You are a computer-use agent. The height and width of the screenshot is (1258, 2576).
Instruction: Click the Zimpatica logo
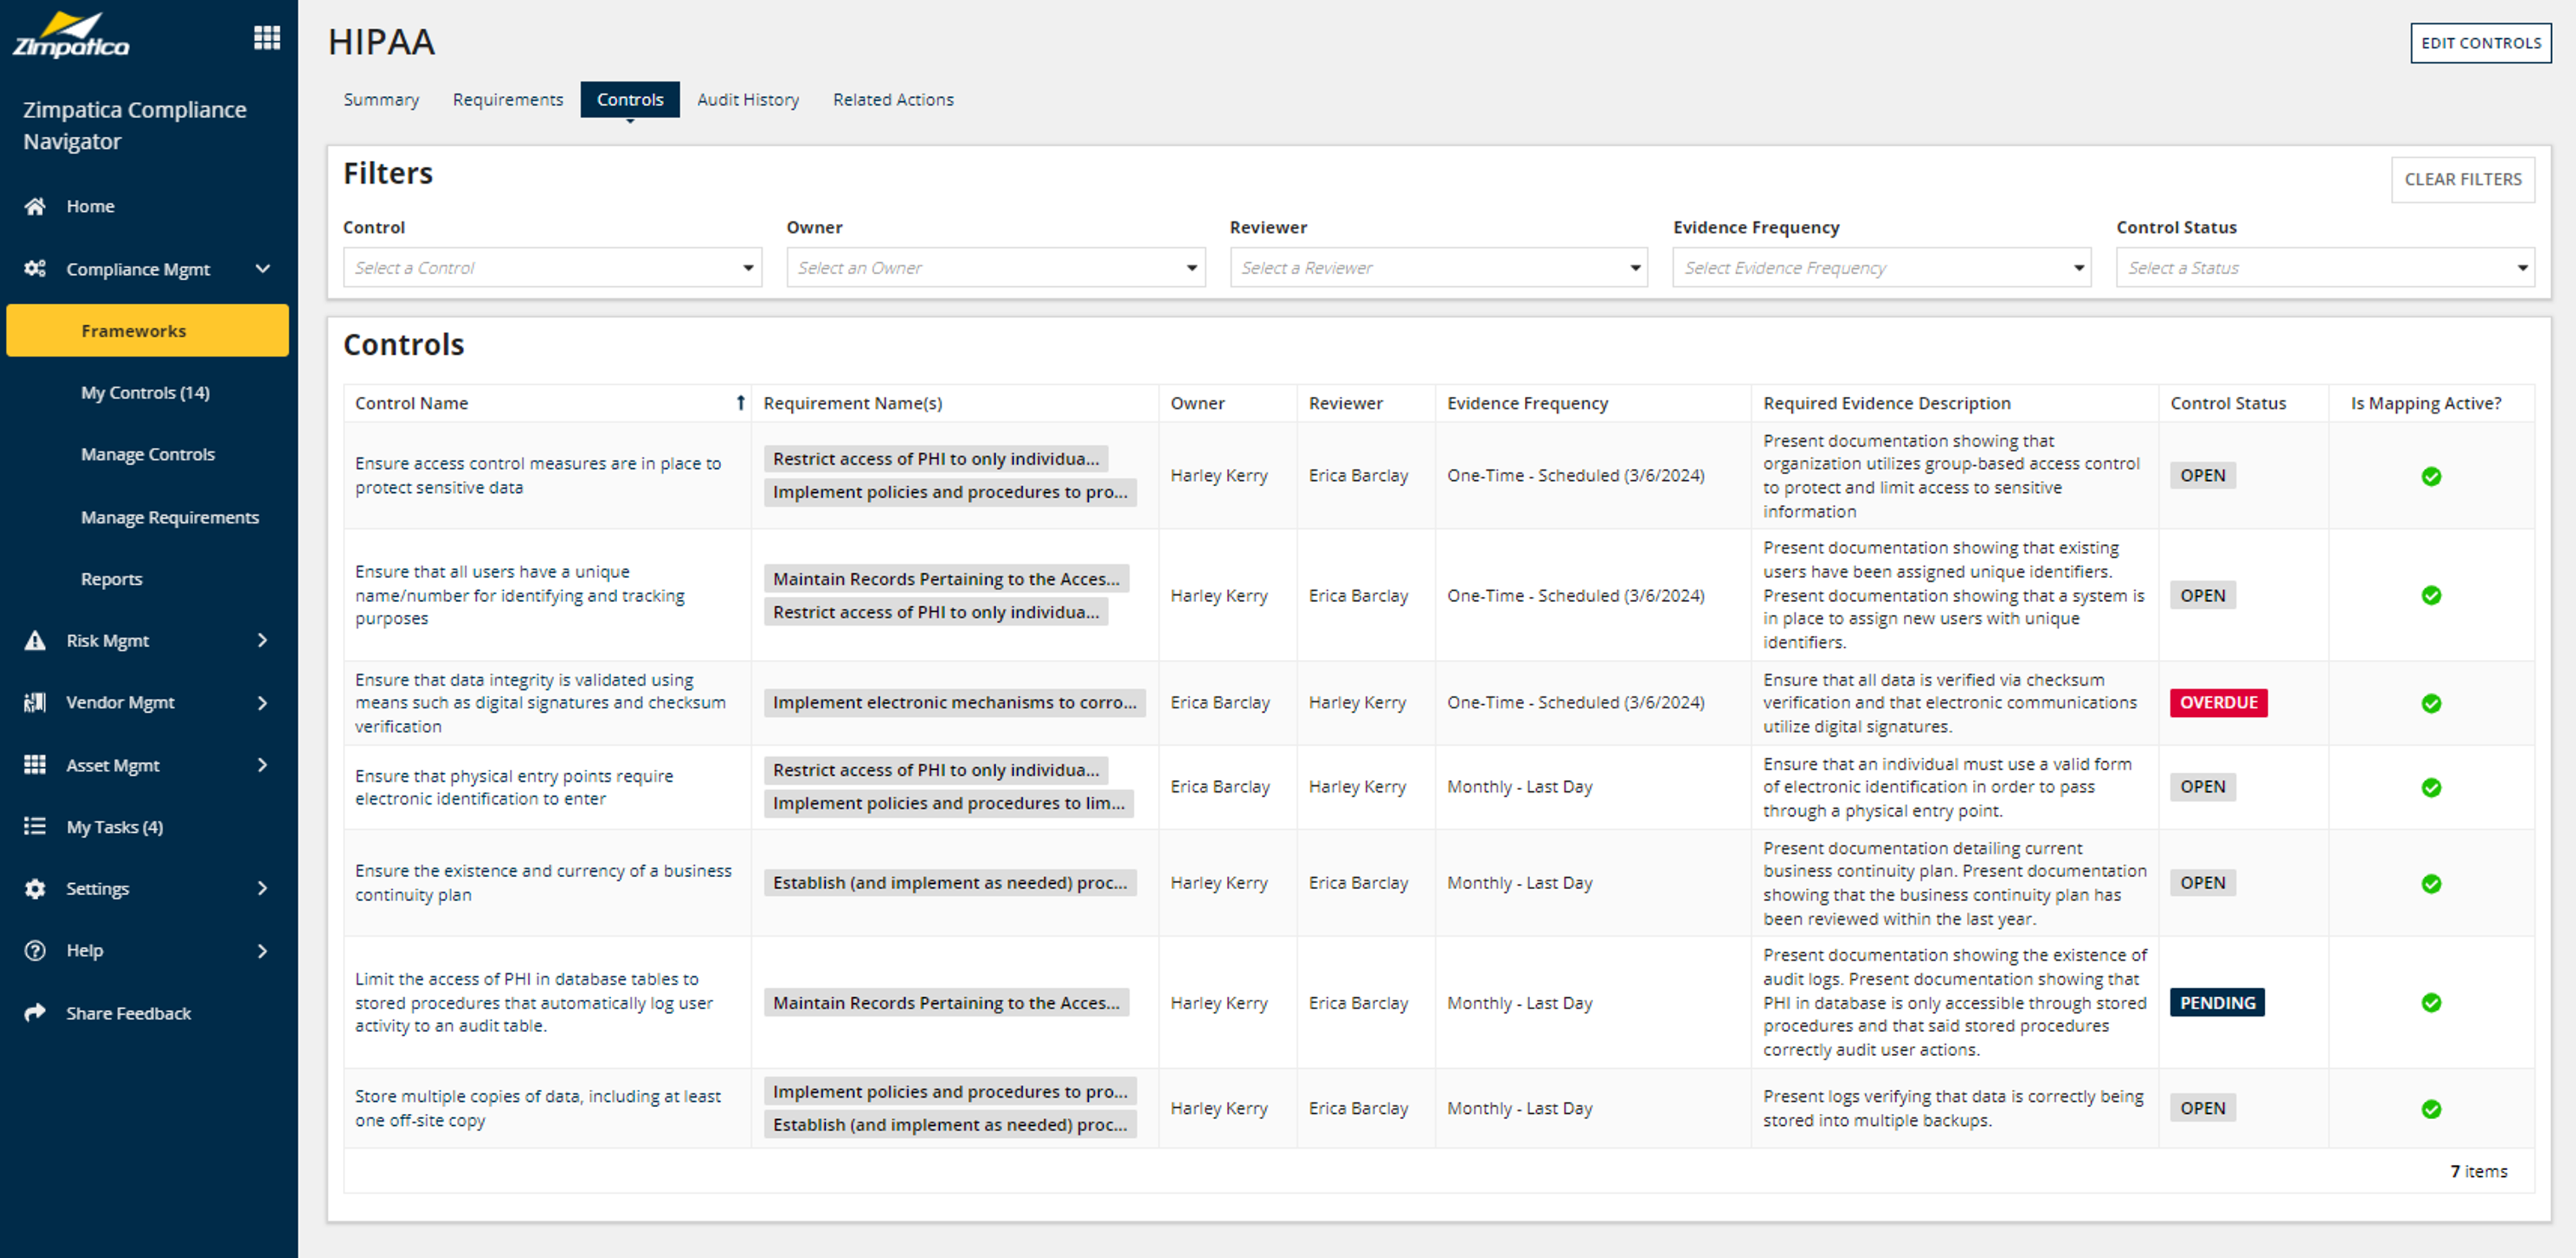tap(71, 36)
